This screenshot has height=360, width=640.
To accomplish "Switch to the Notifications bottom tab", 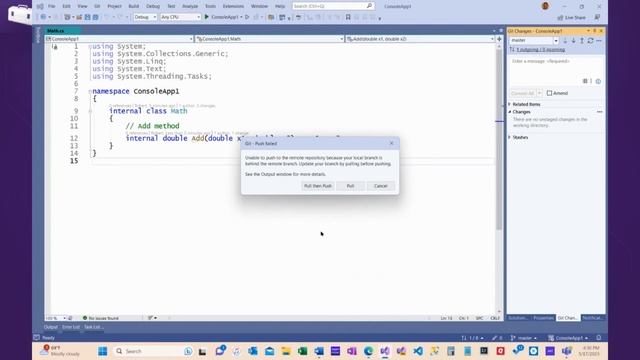I will pos(592,318).
